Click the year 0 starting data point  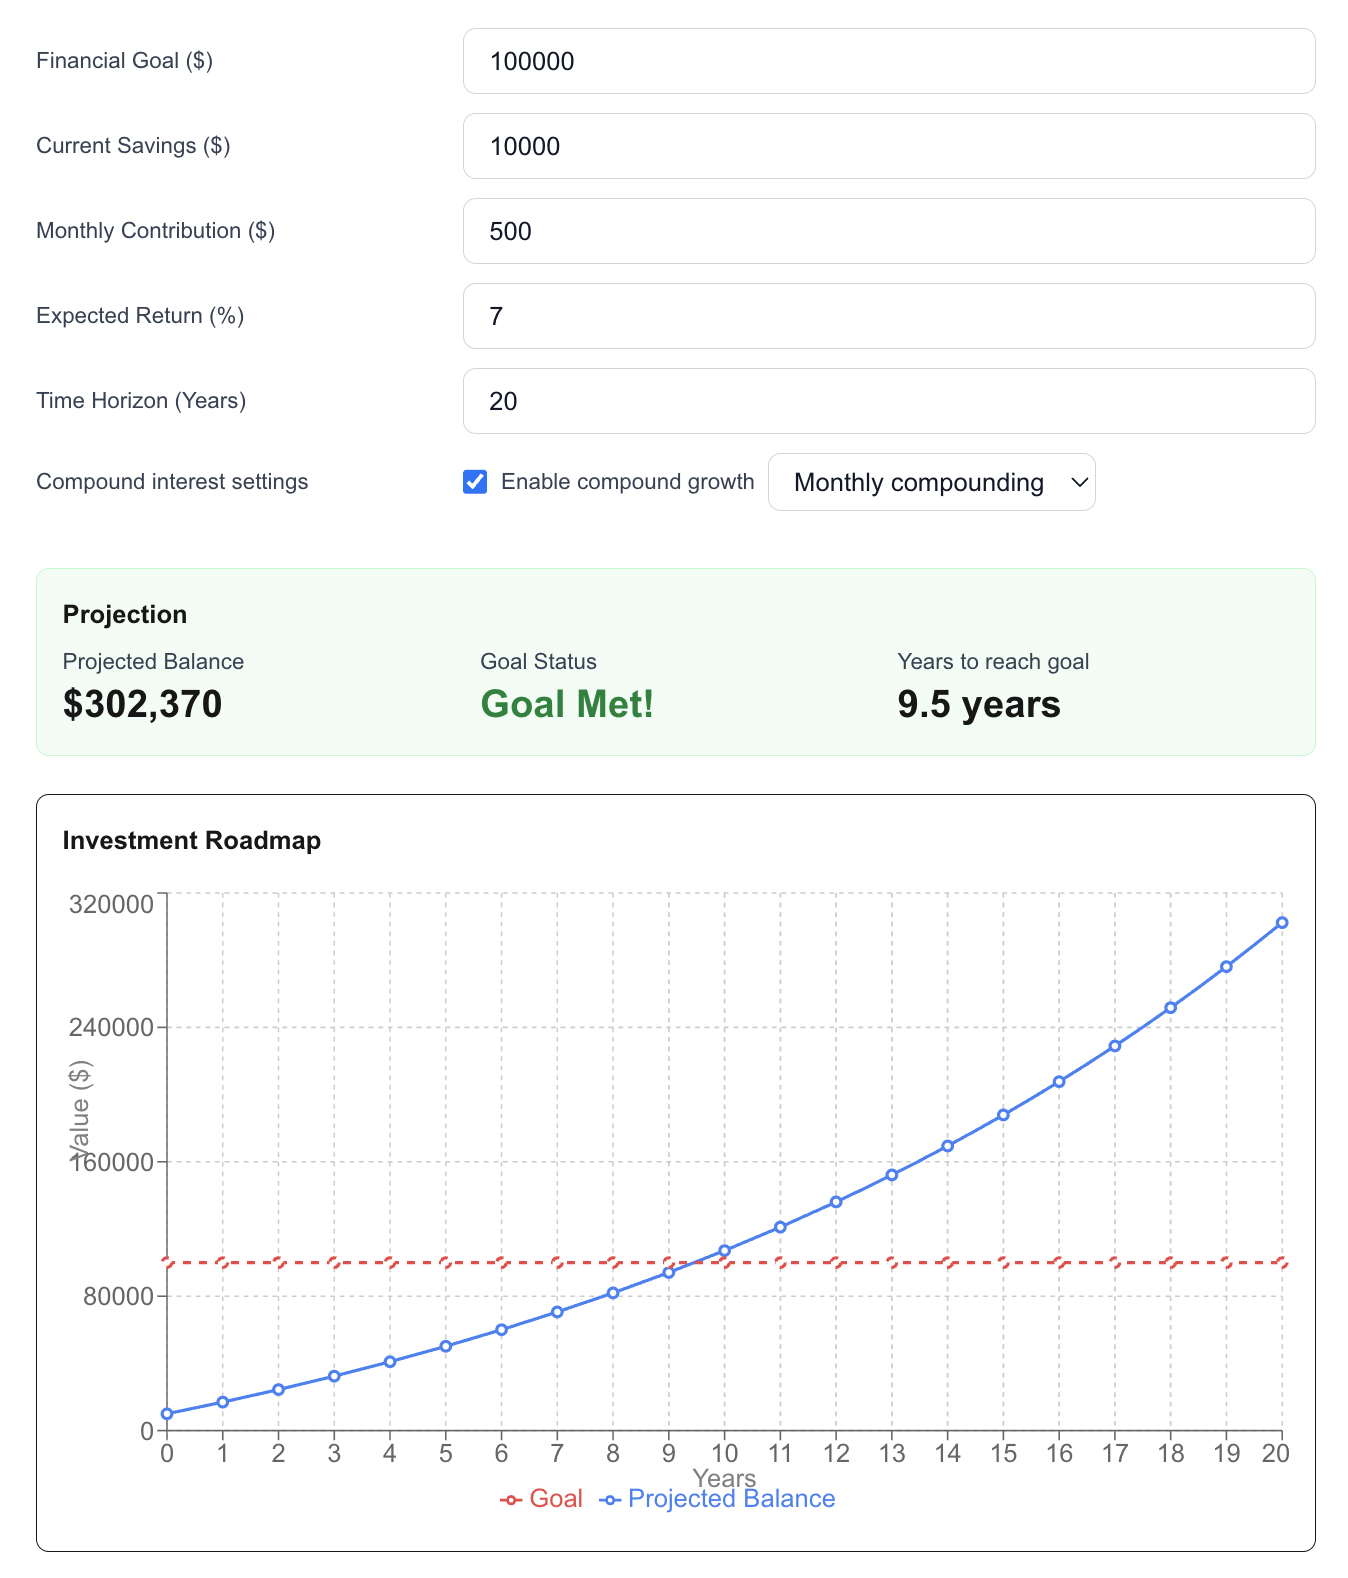coord(167,1414)
